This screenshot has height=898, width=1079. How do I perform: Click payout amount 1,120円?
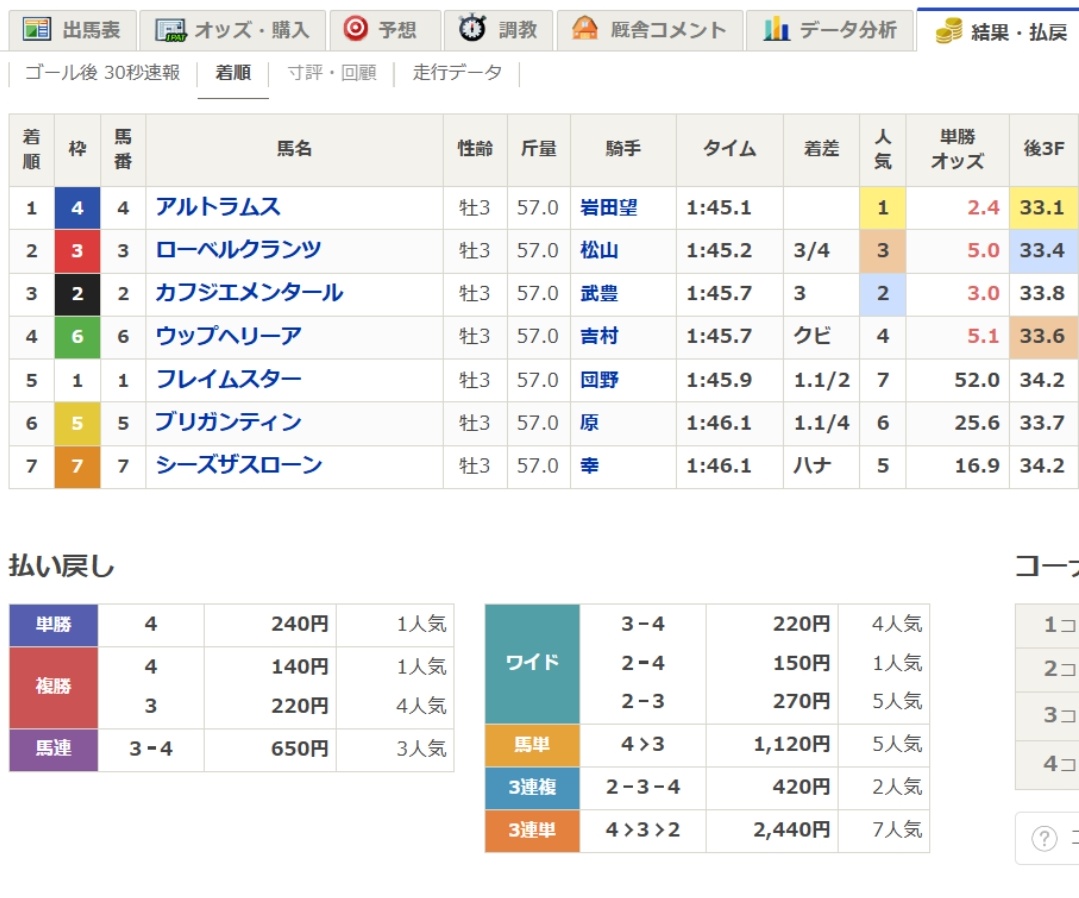(791, 745)
